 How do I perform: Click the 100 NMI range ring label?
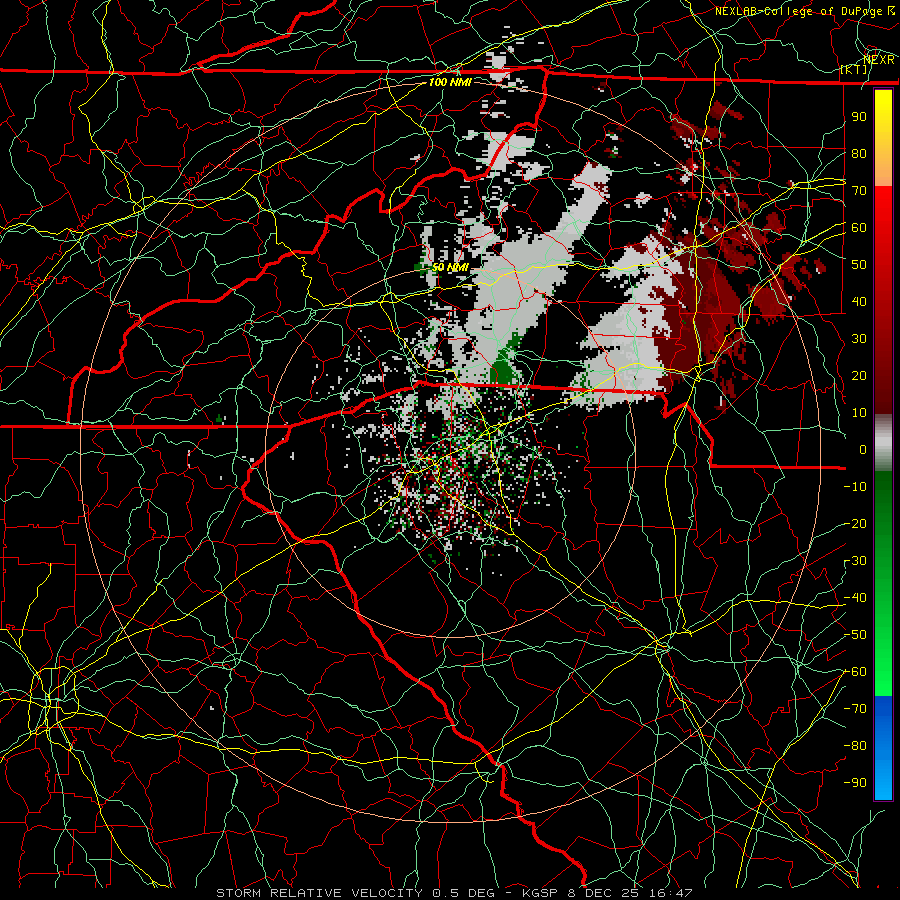[x=450, y=82]
